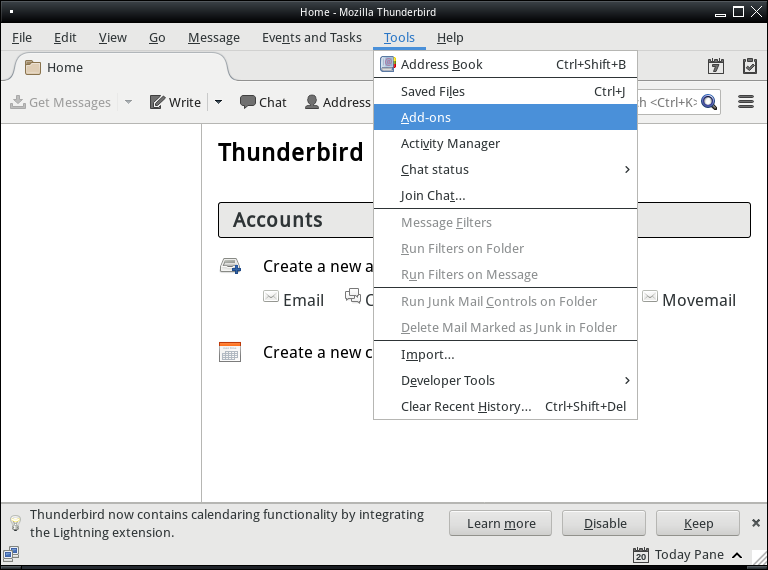Screen dimensions: 768x570
Task: Select Join Chat... menu entry
Action: click(x=505, y=195)
